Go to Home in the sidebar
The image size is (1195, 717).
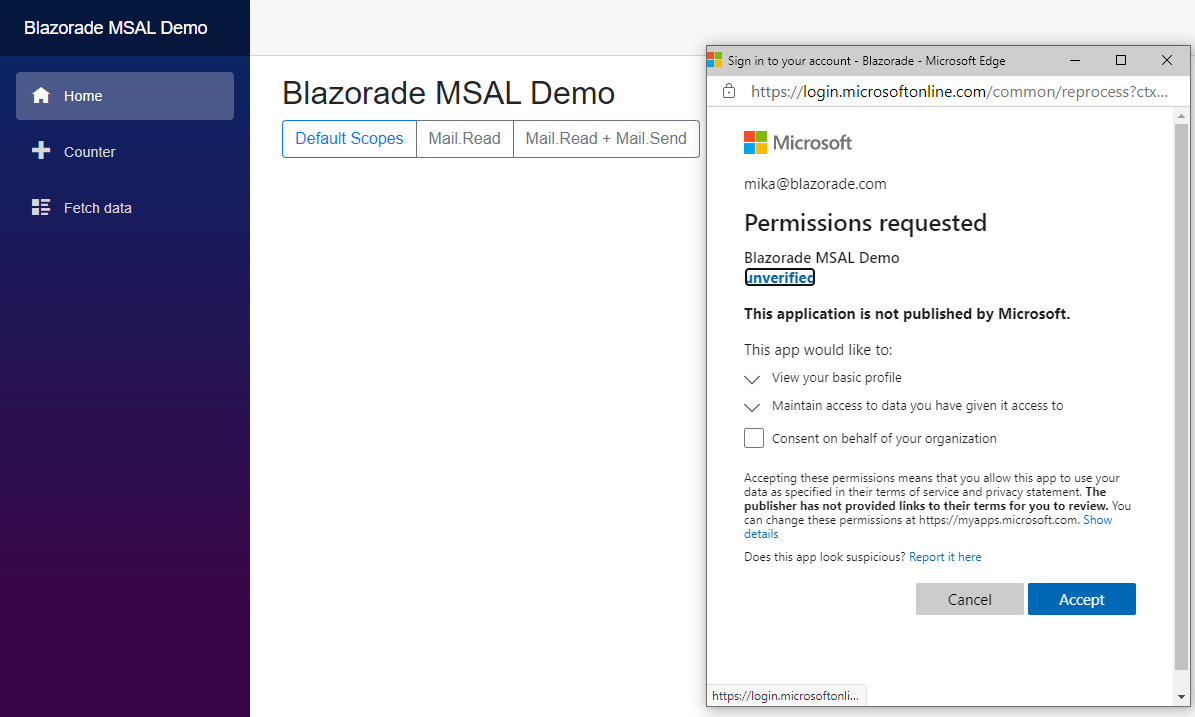pyautogui.click(x=125, y=96)
